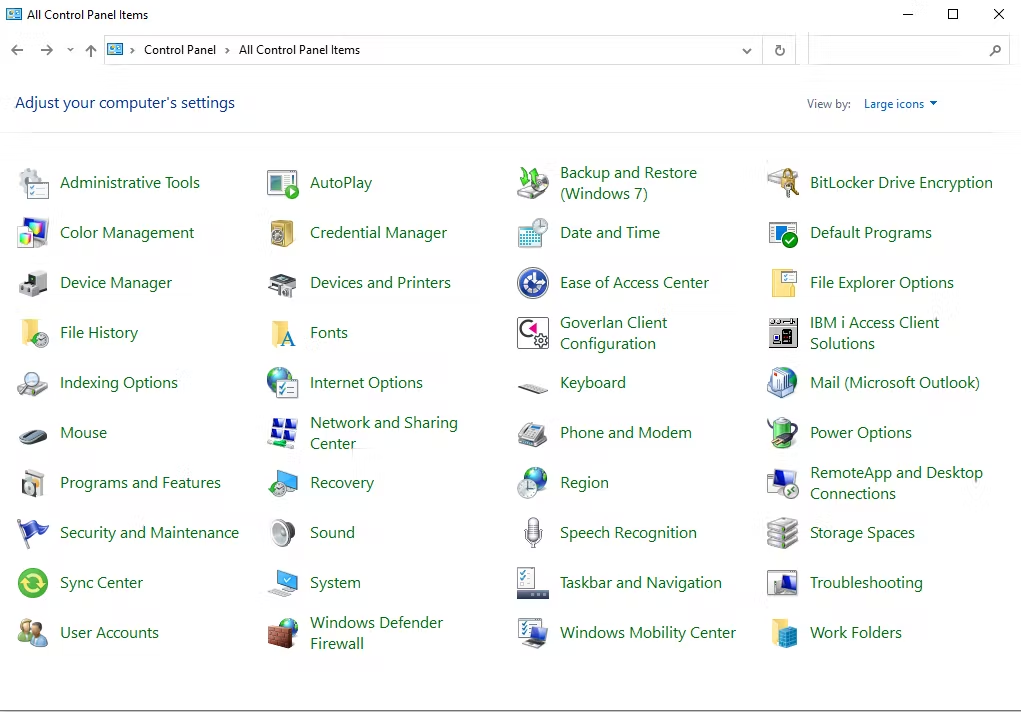Open the Credential Manager safe icon
Screen dimensions: 1021x712
tap(283, 233)
